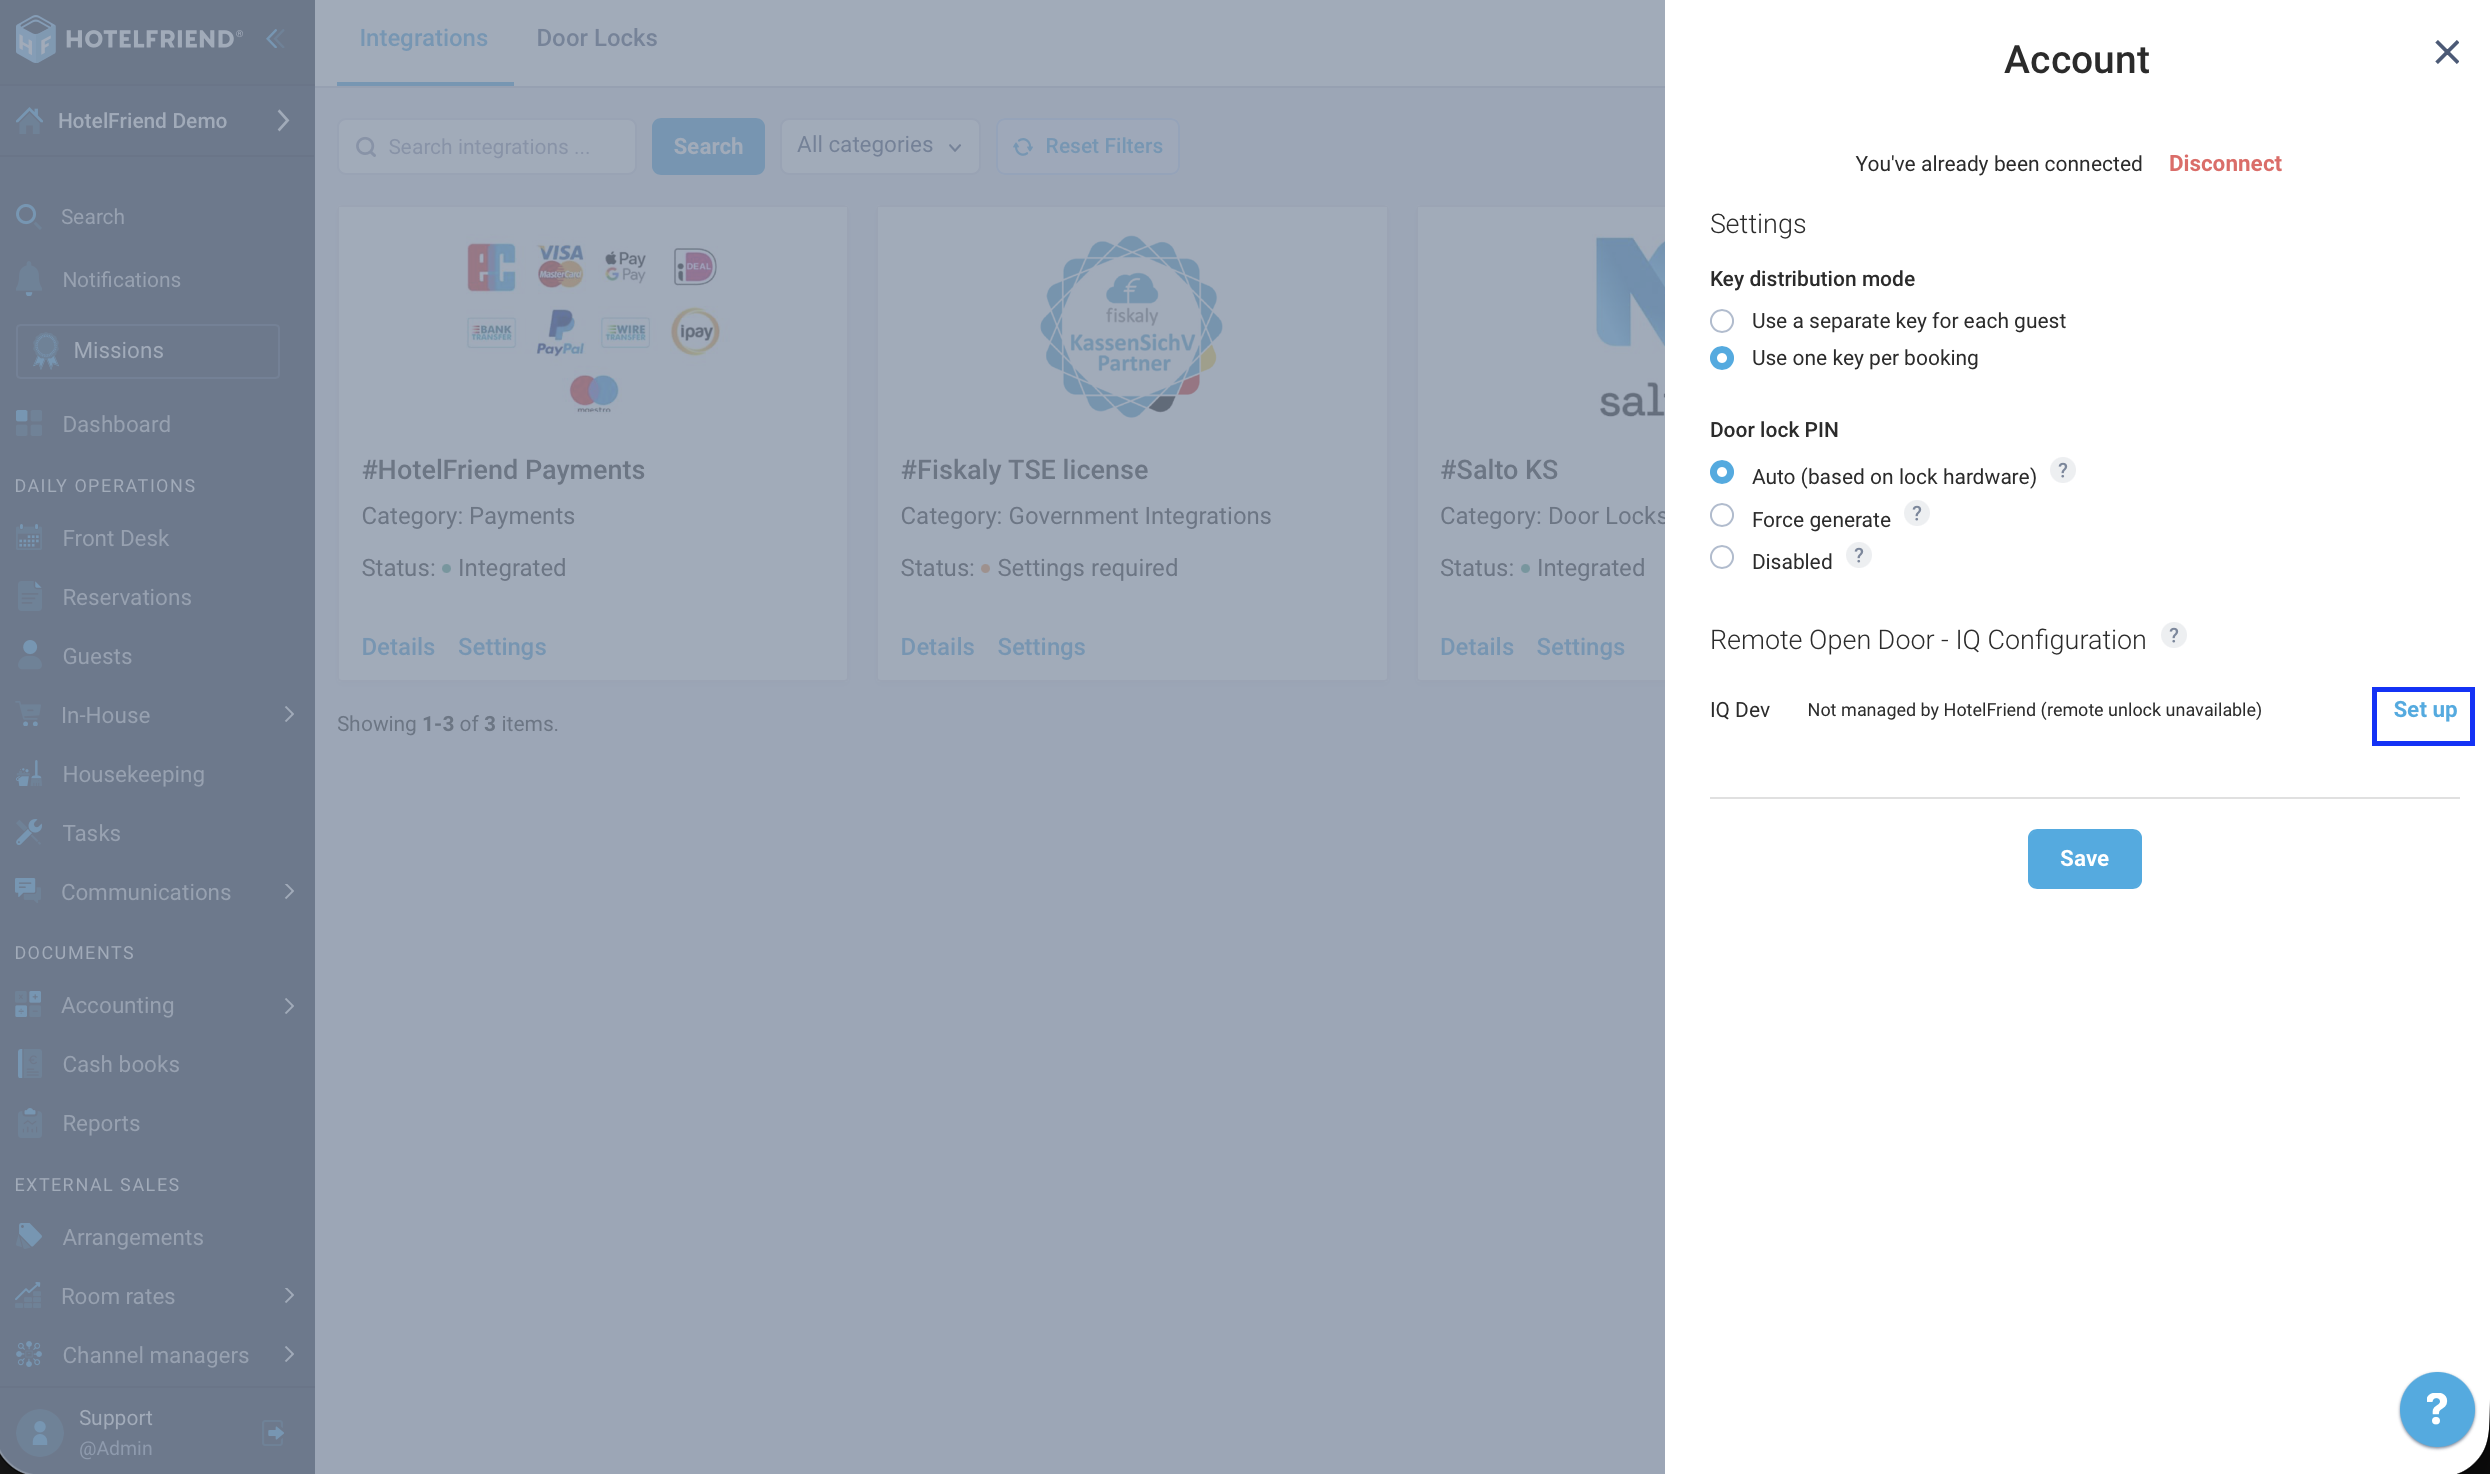This screenshot has height=1474, width=2490.
Task: Expand the In-House sidebar submenu
Action: pos(289,714)
